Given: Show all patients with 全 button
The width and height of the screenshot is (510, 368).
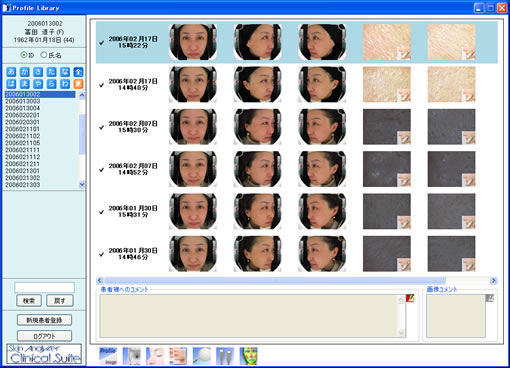Looking at the screenshot, I should tap(78, 72).
